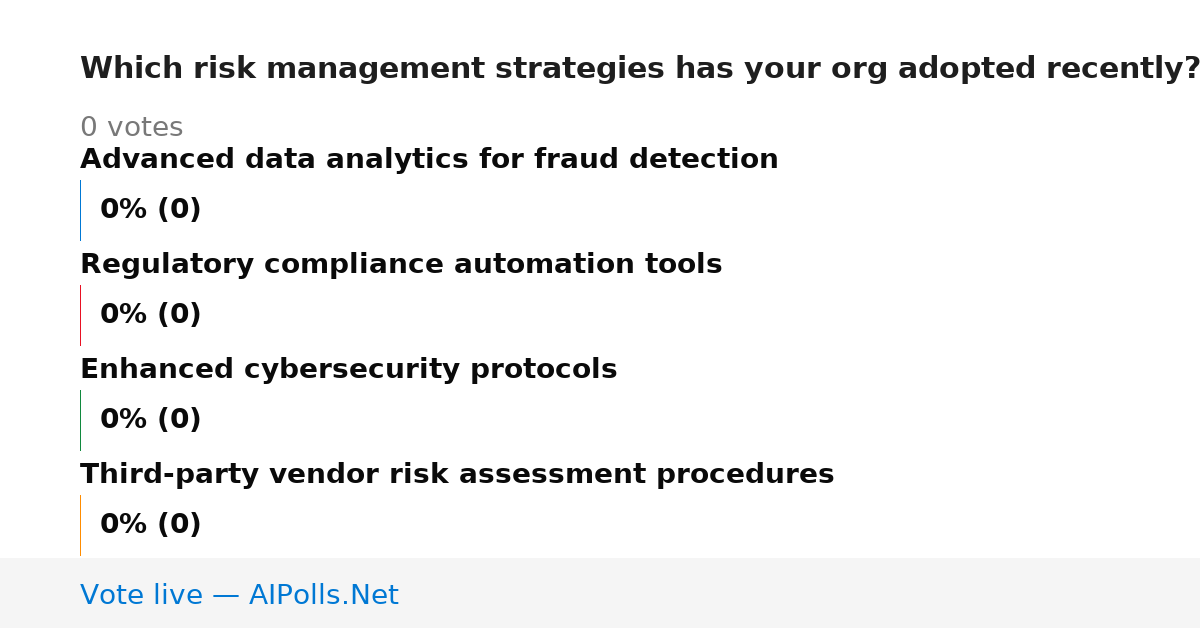Select 'Advanced data analytics for fraud detection' option

click(x=429, y=160)
